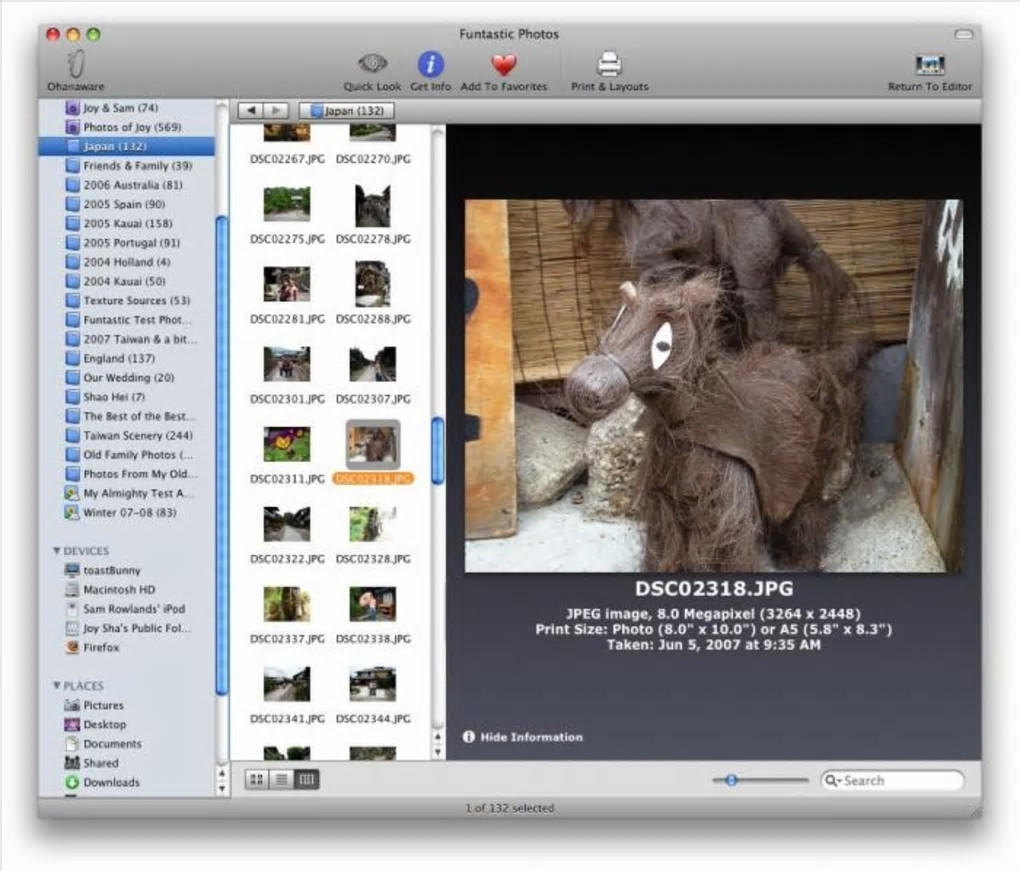Click Hide Information link
The height and width of the screenshot is (871, 1020).
530,737
